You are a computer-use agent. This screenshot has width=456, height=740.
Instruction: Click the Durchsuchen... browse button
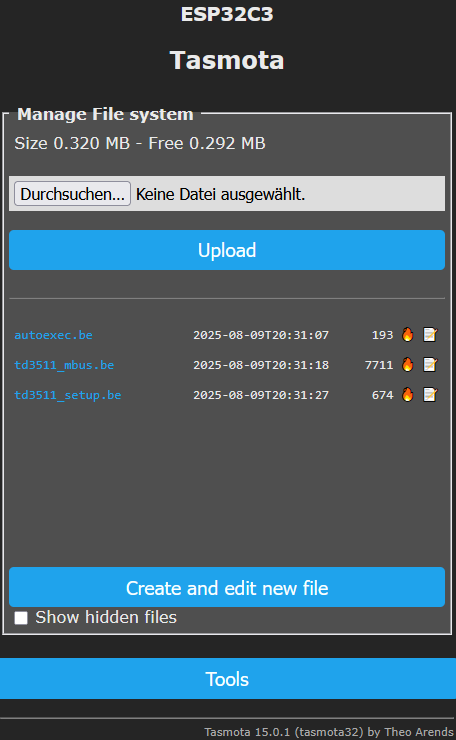[72, 194]
